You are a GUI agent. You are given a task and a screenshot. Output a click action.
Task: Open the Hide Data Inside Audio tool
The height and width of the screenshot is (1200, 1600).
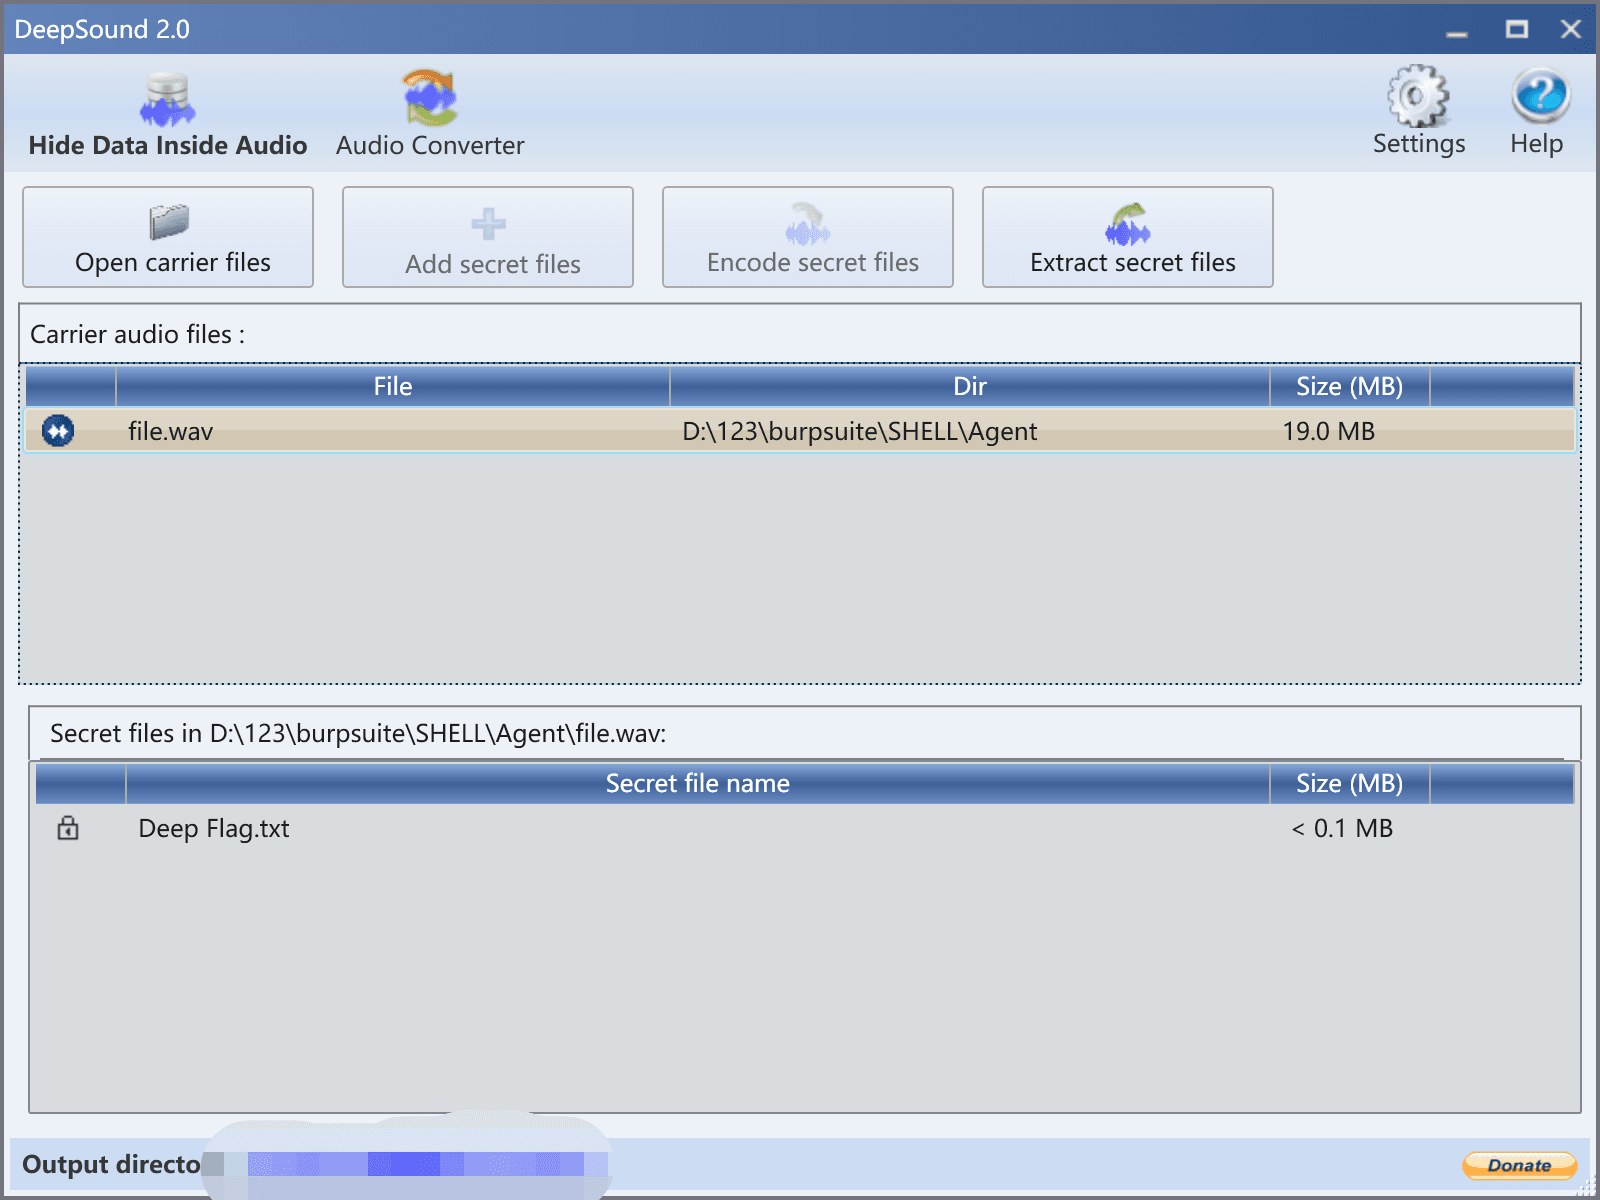click(167, 114)
